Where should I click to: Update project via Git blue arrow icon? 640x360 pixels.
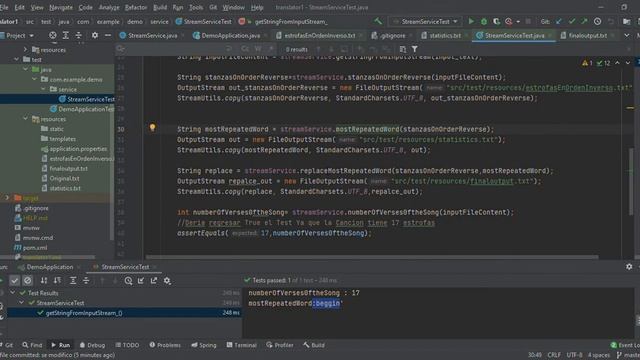click(x=559, y=21)
